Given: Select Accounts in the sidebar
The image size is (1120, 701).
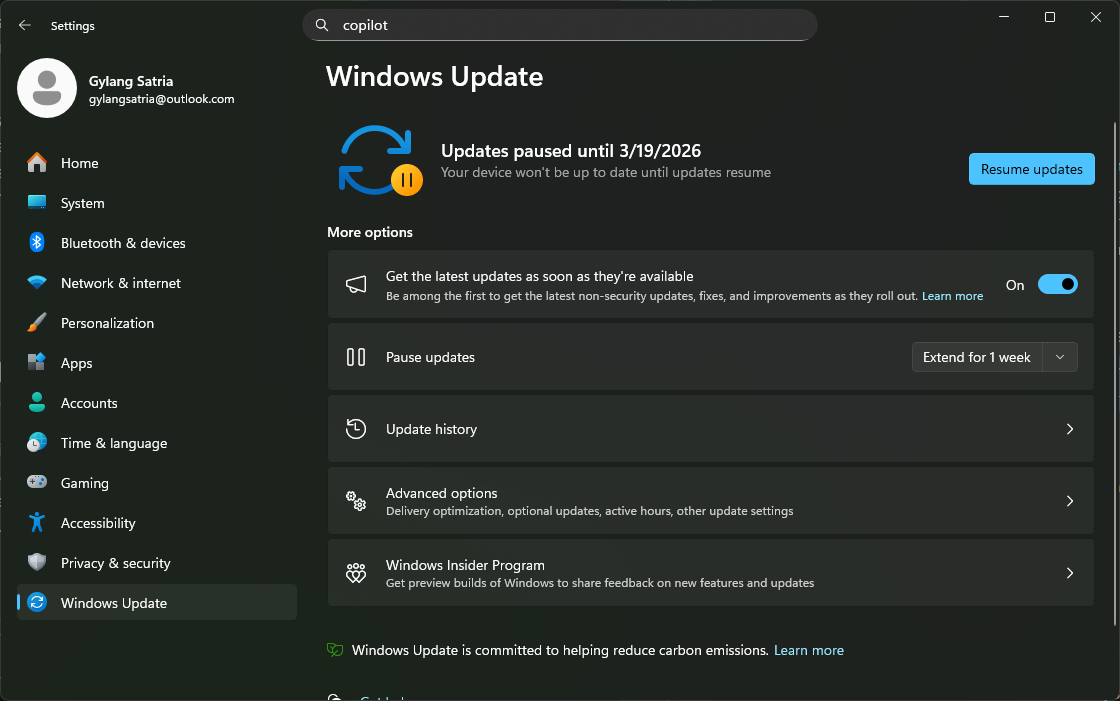Looking at the screenshot, I should point(89,403).
